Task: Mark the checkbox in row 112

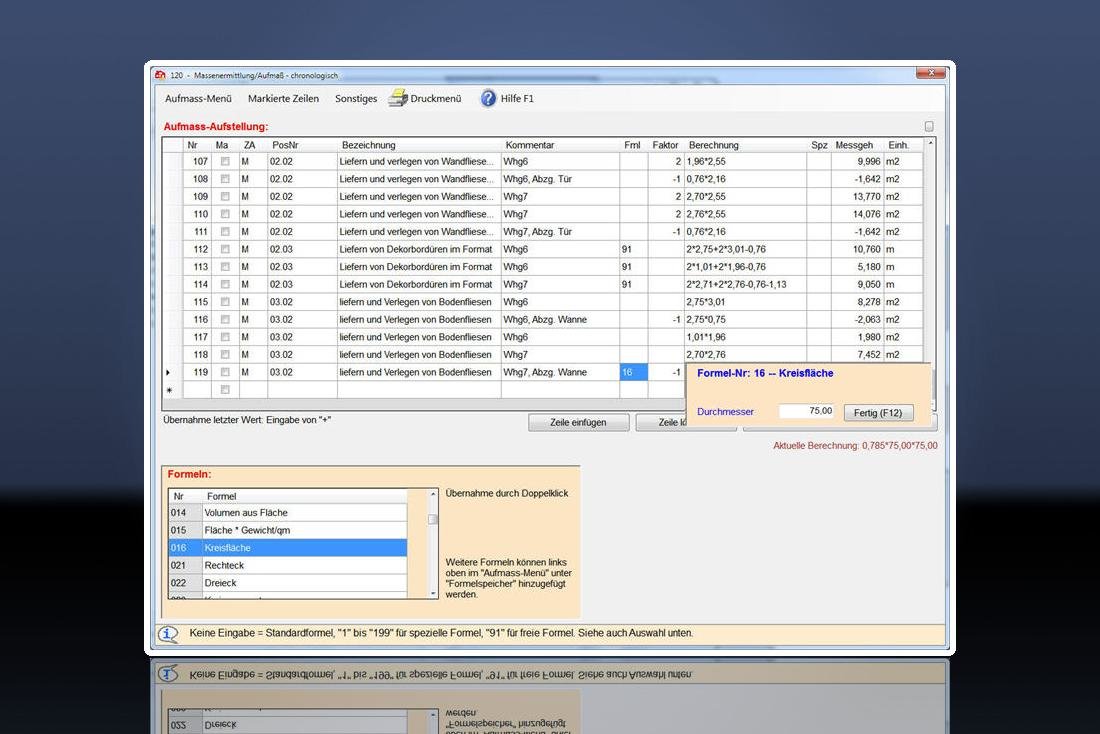Action: 225,249
